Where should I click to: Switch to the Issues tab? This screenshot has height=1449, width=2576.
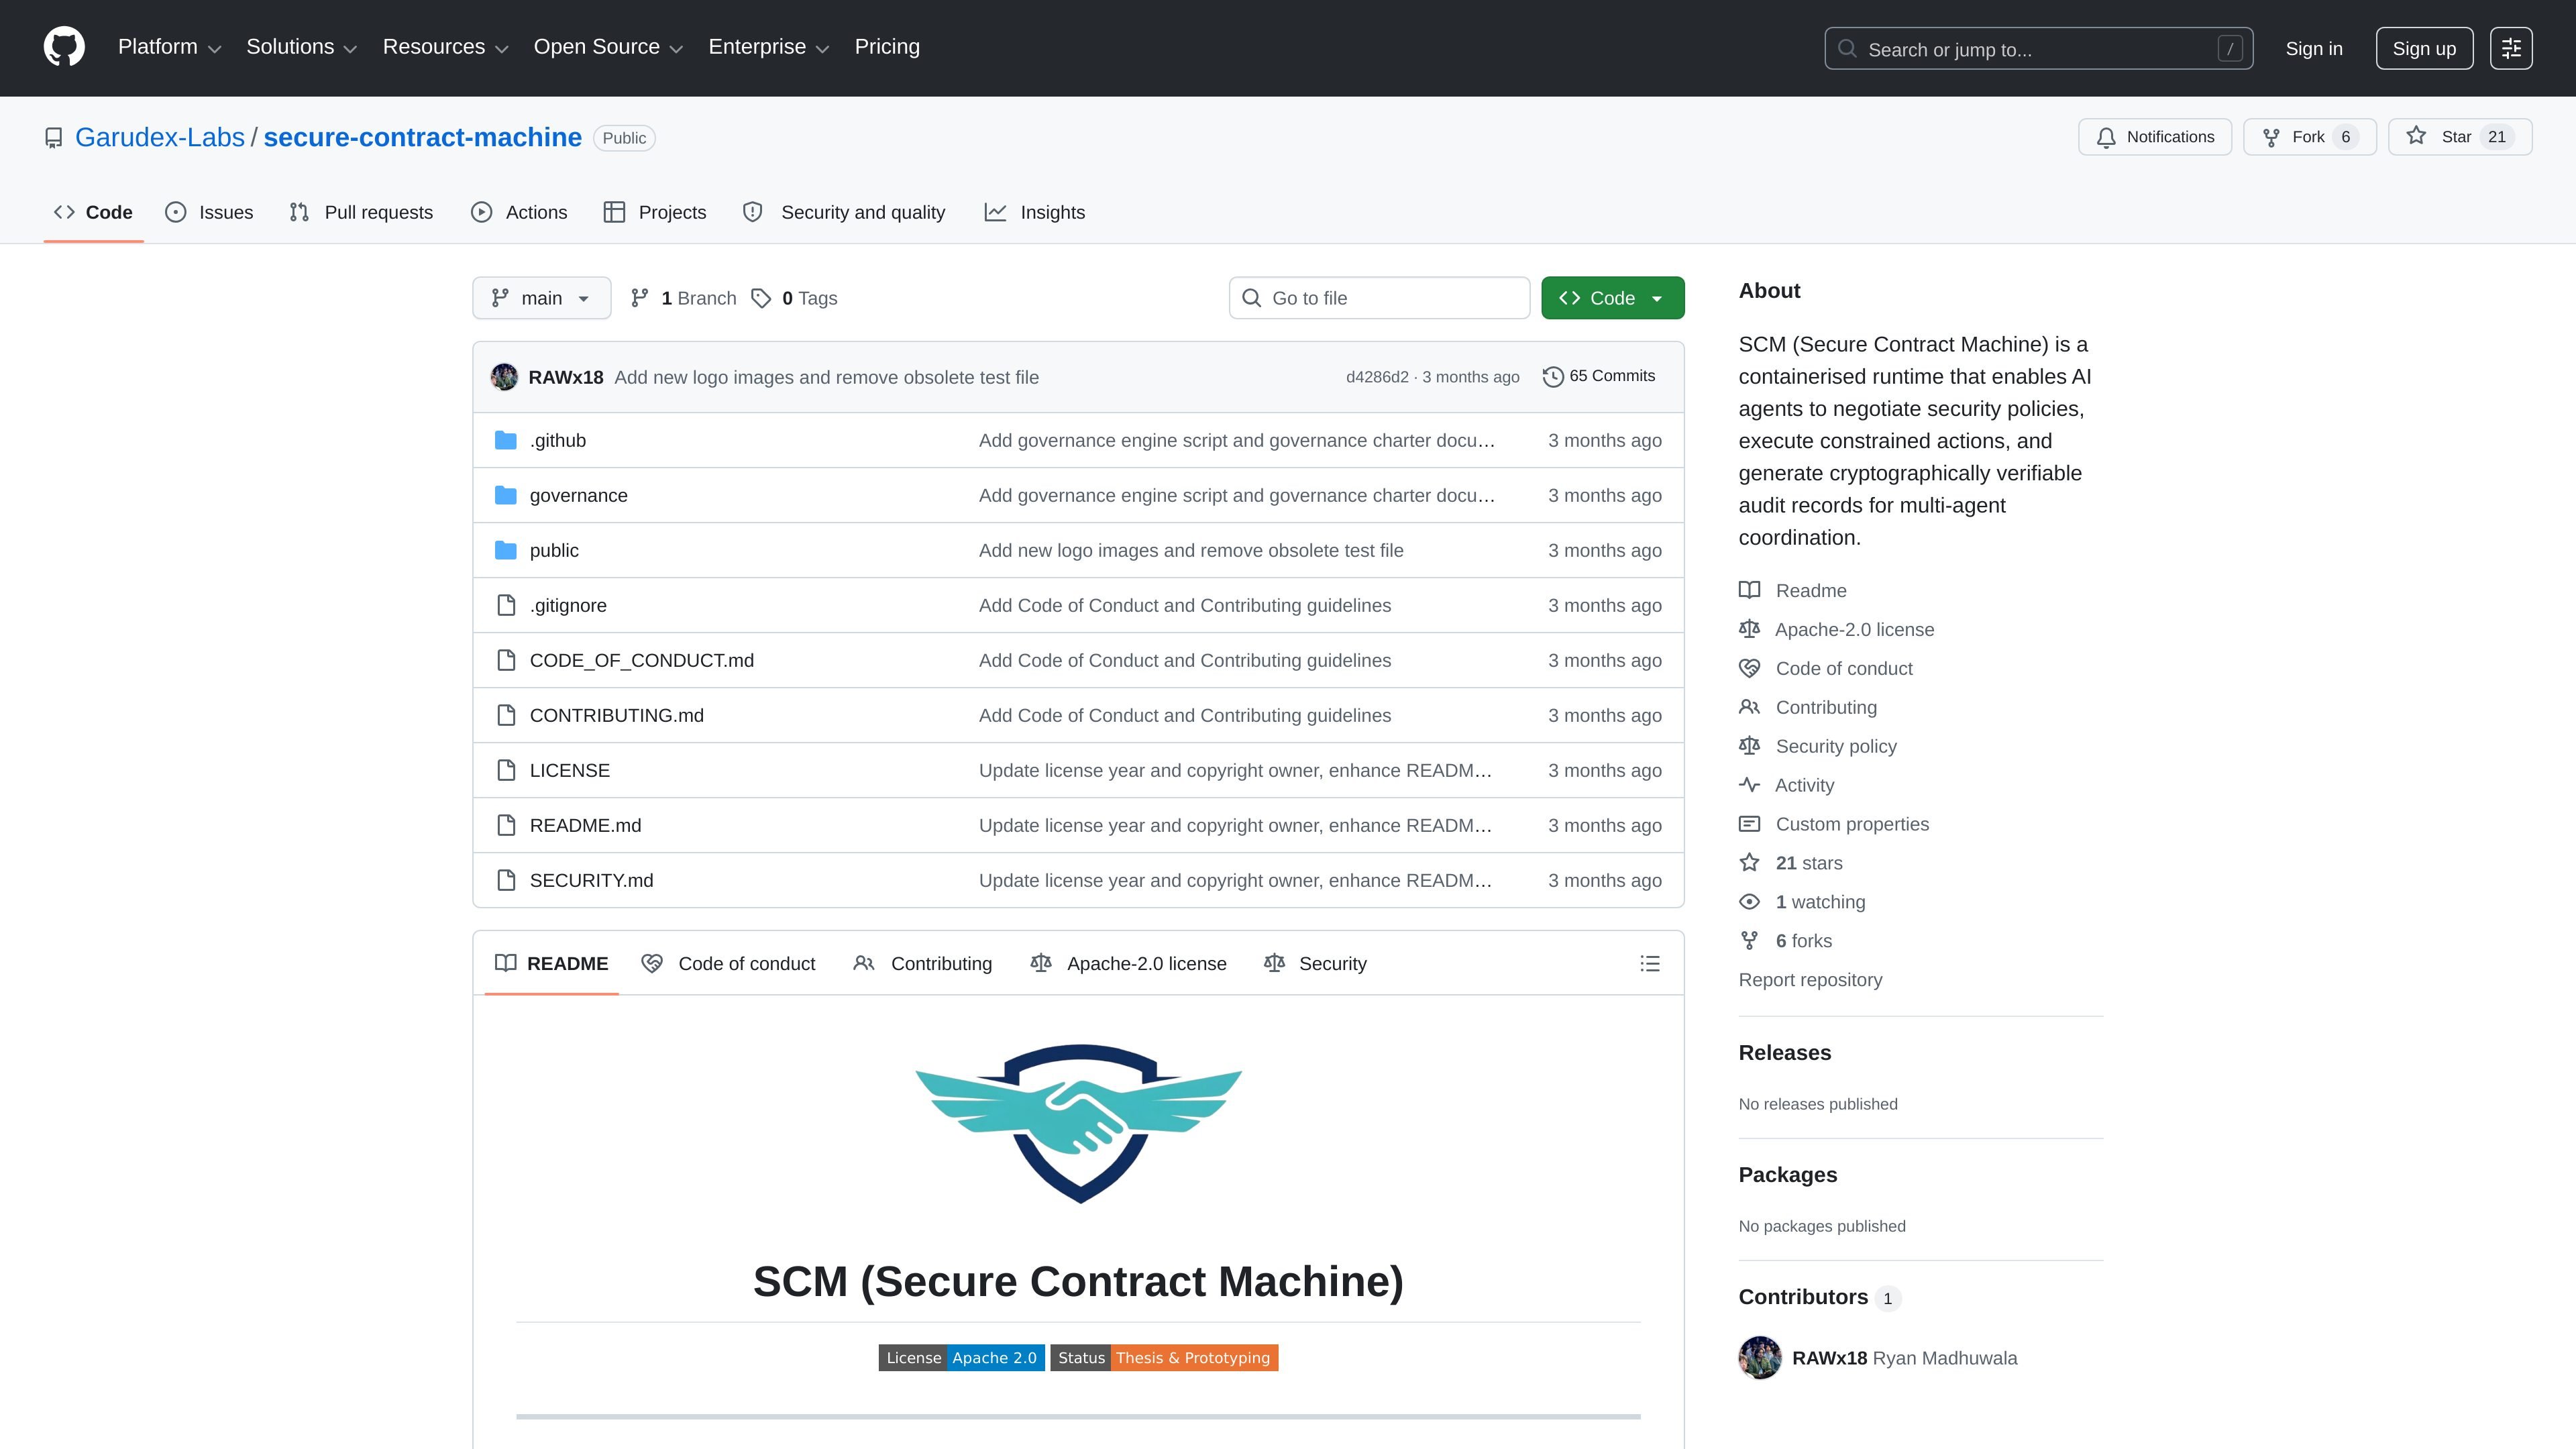click(x=209, y=212)
